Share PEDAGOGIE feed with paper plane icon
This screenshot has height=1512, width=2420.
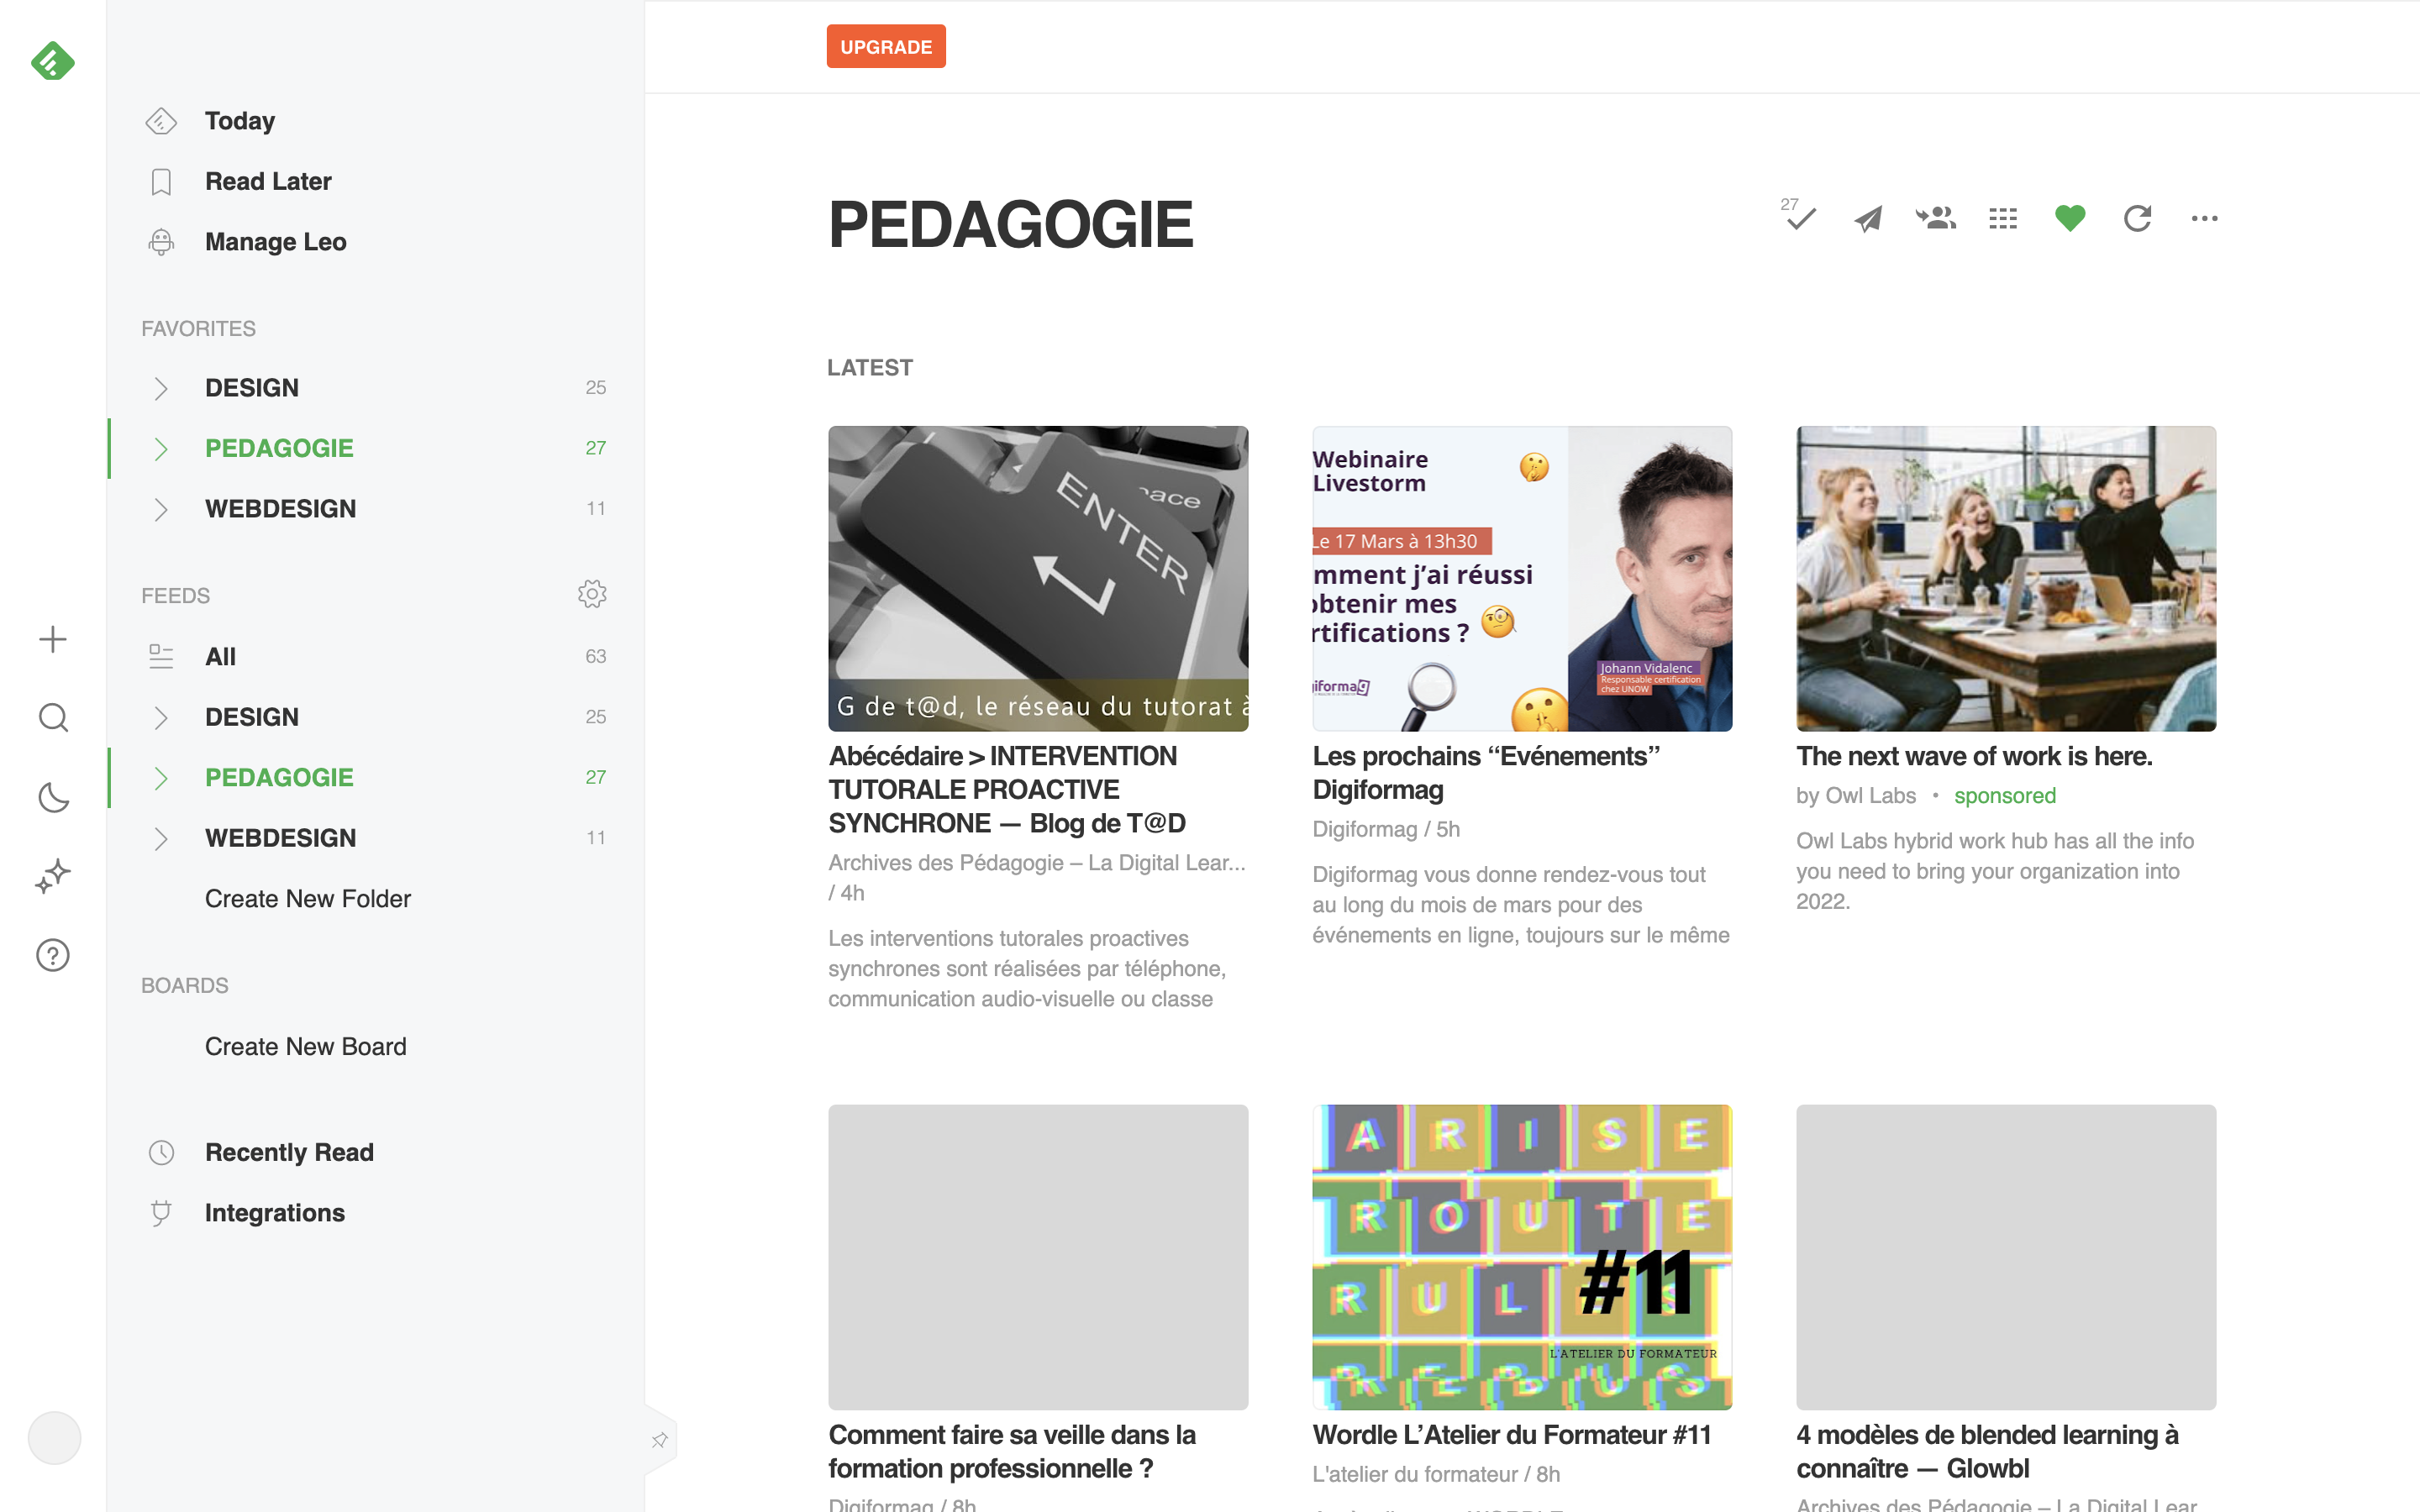1867,219
